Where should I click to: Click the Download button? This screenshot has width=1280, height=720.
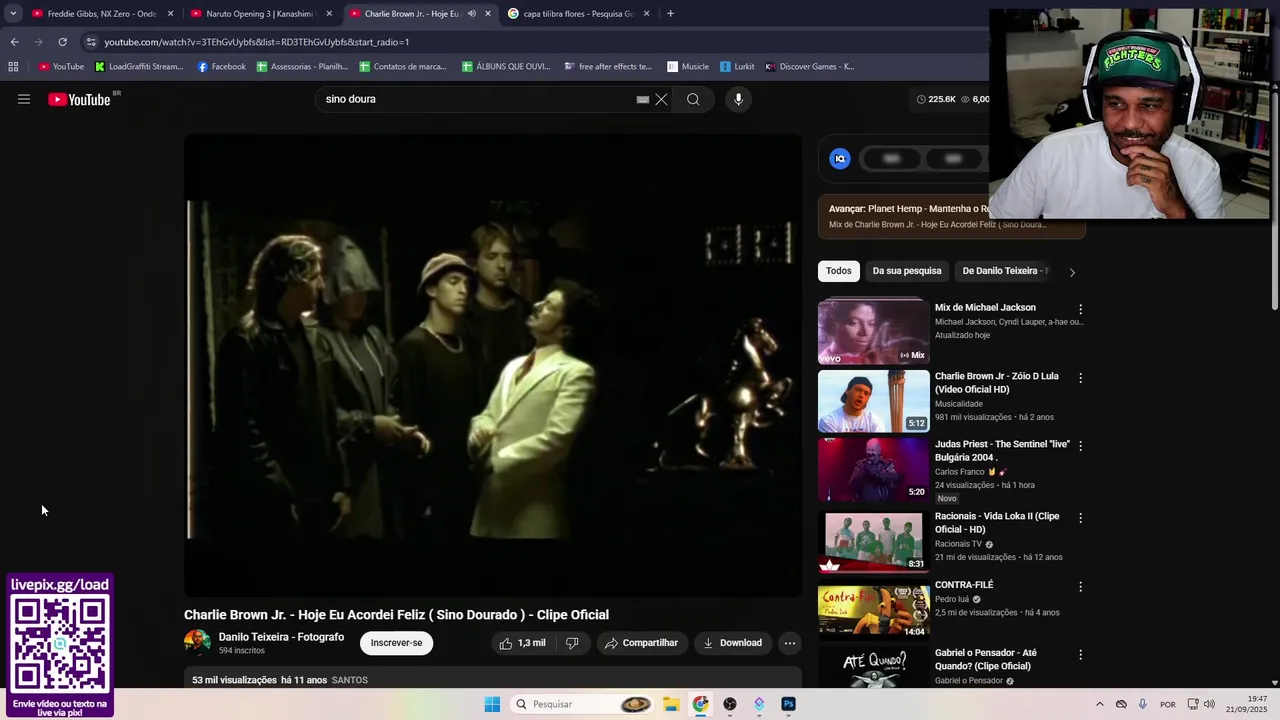(x=732, y=643)
